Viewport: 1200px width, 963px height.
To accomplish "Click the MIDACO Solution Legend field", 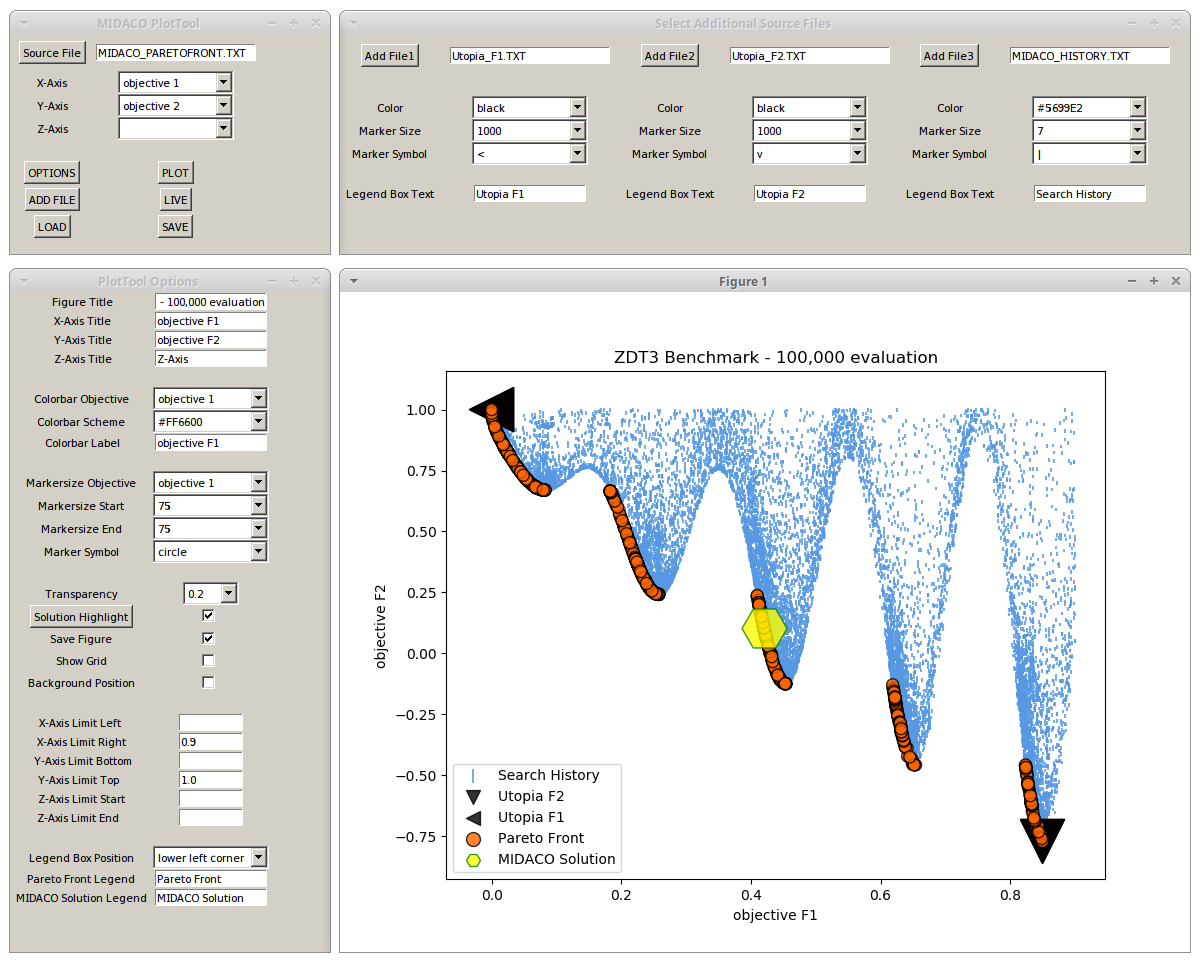I will (x=211, y=898).
